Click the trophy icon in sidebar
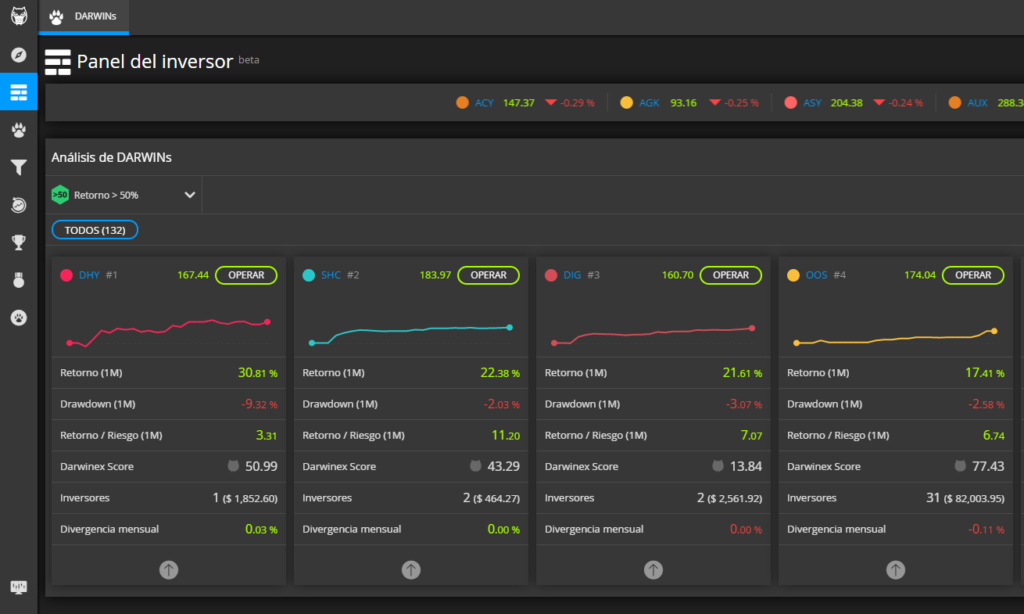The width and height of the screenshot is (1024, 614). [18, 242]
